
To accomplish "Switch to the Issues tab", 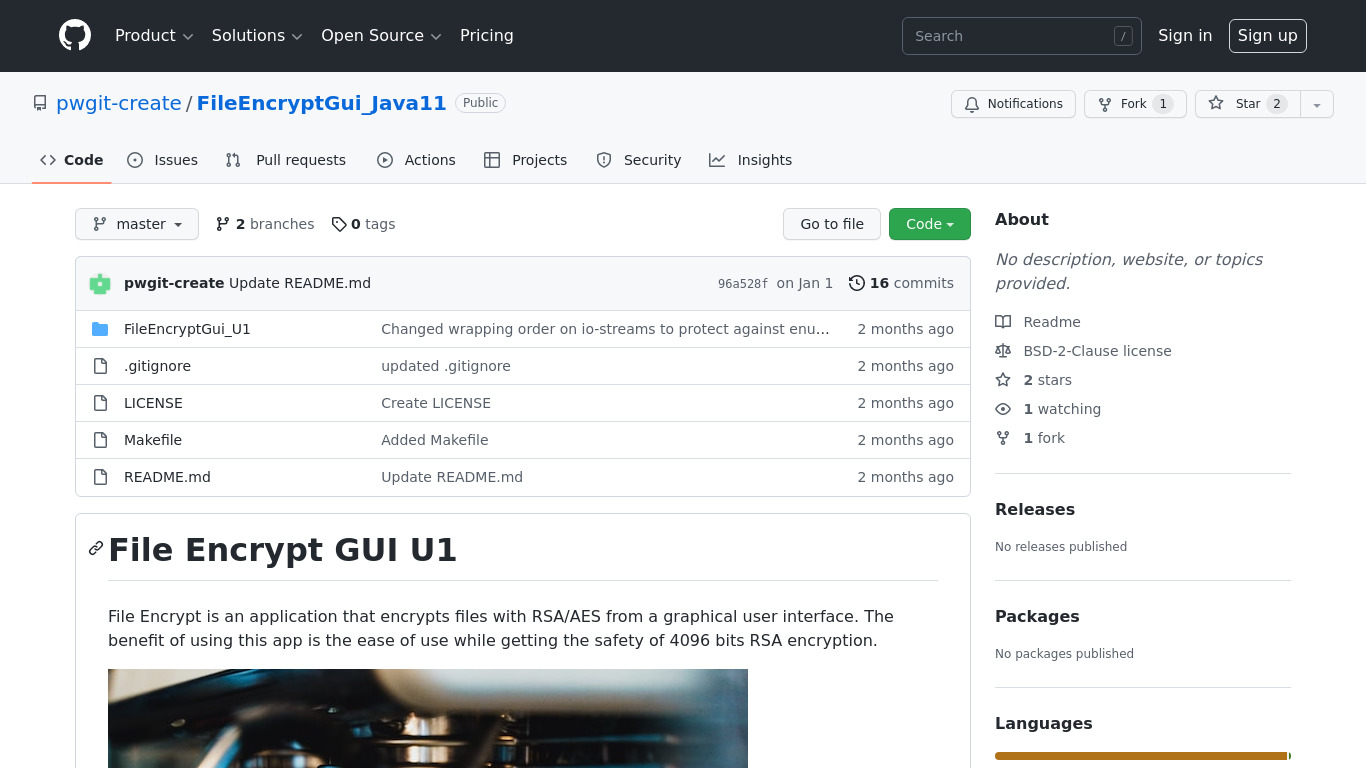I will pyautogui.click(x=163, y=160).
